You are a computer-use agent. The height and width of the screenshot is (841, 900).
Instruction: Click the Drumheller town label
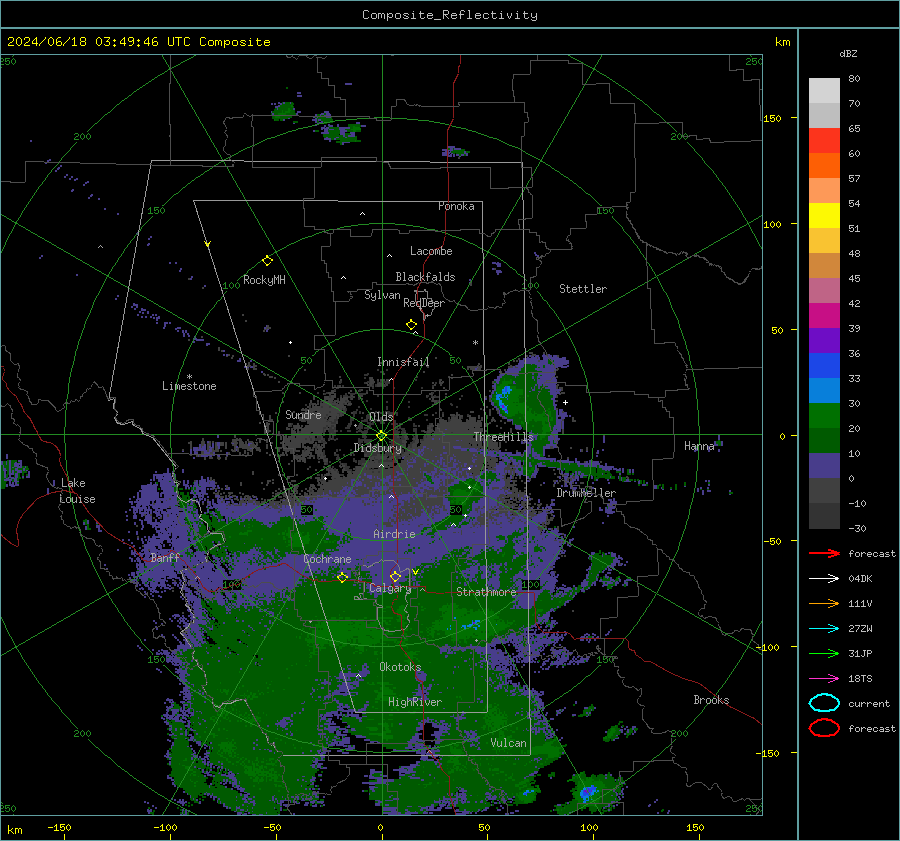click(x=586, y=493)
